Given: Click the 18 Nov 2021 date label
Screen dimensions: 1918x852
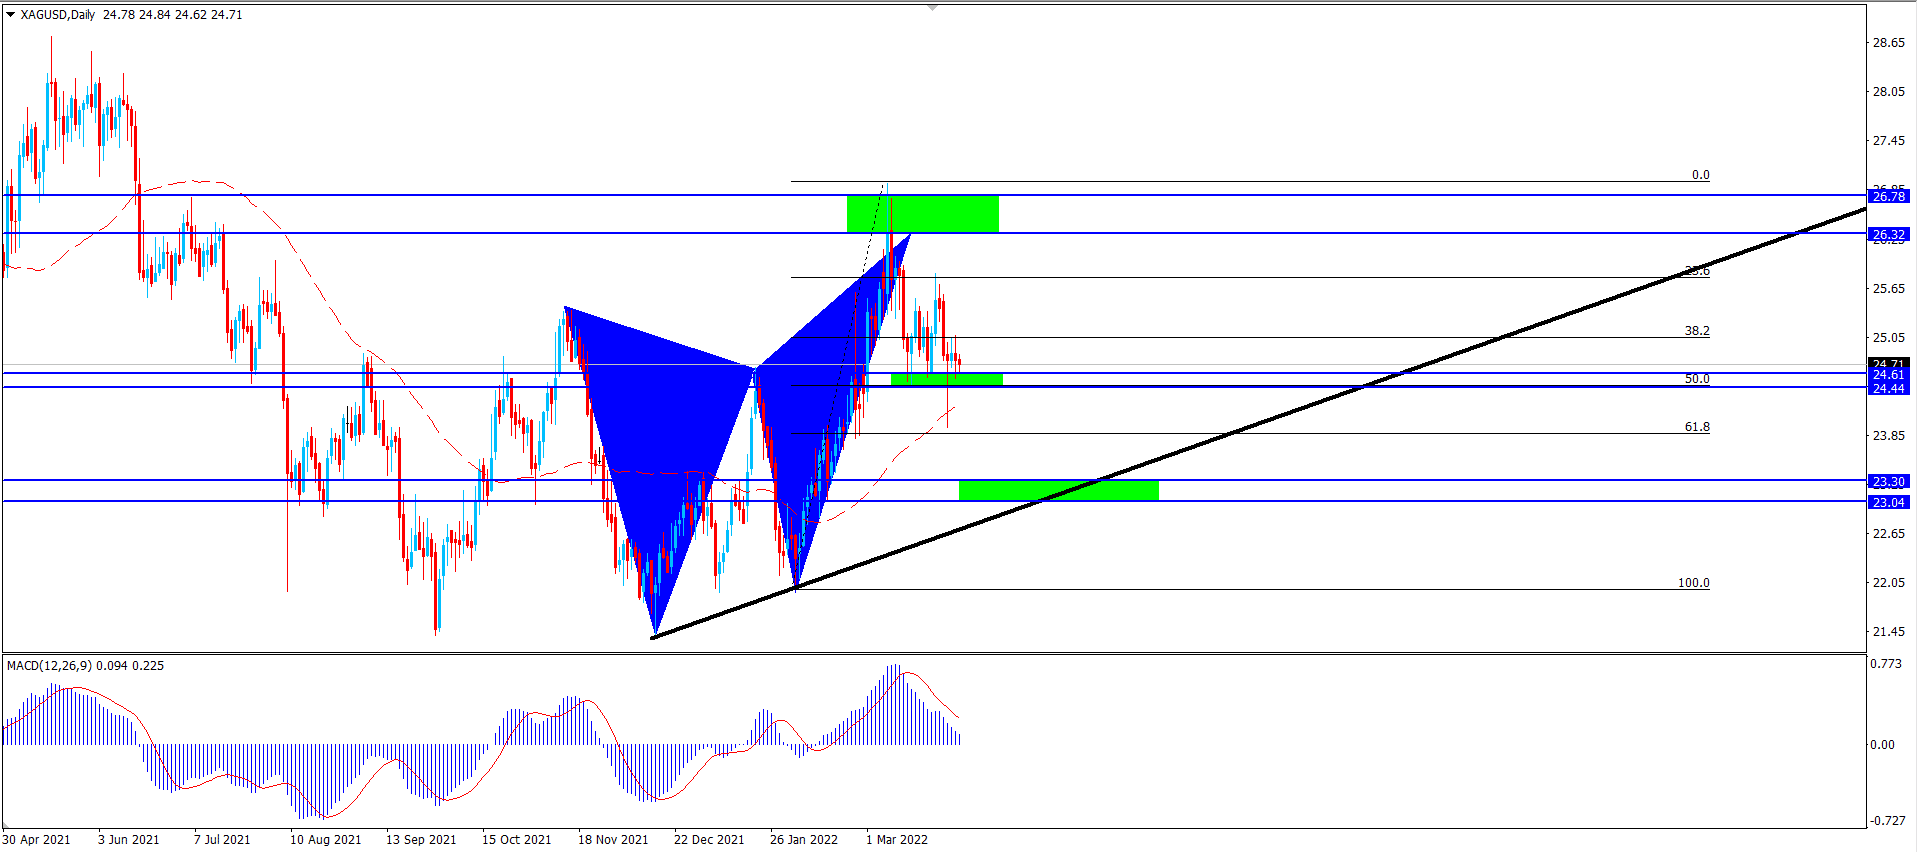Looking at the screenshot, I should click(613, 839).
